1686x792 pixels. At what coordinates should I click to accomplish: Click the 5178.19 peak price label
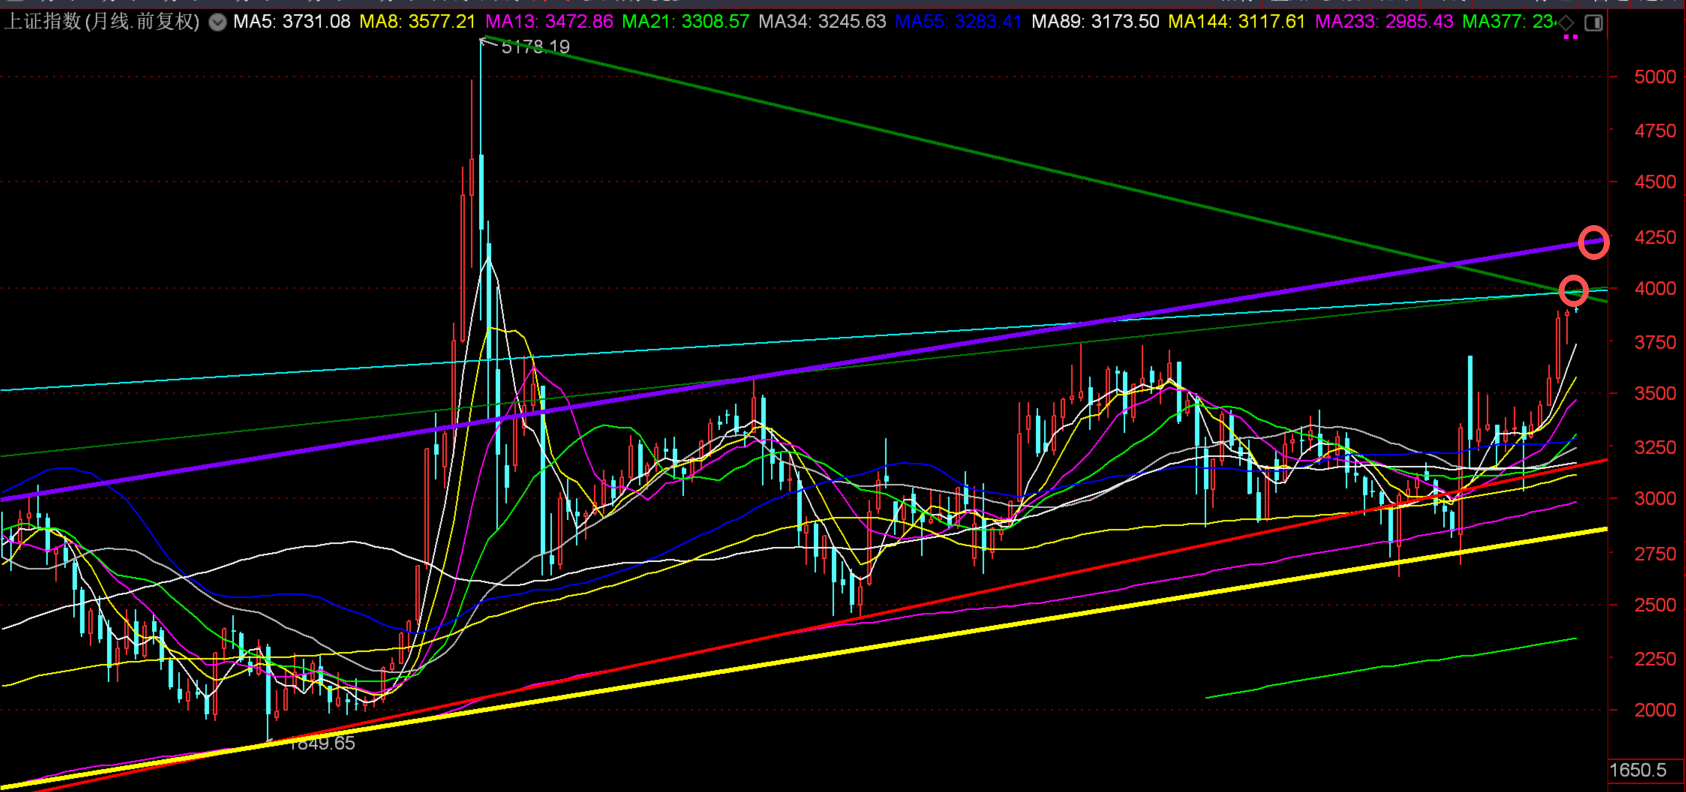pos(535,47)
